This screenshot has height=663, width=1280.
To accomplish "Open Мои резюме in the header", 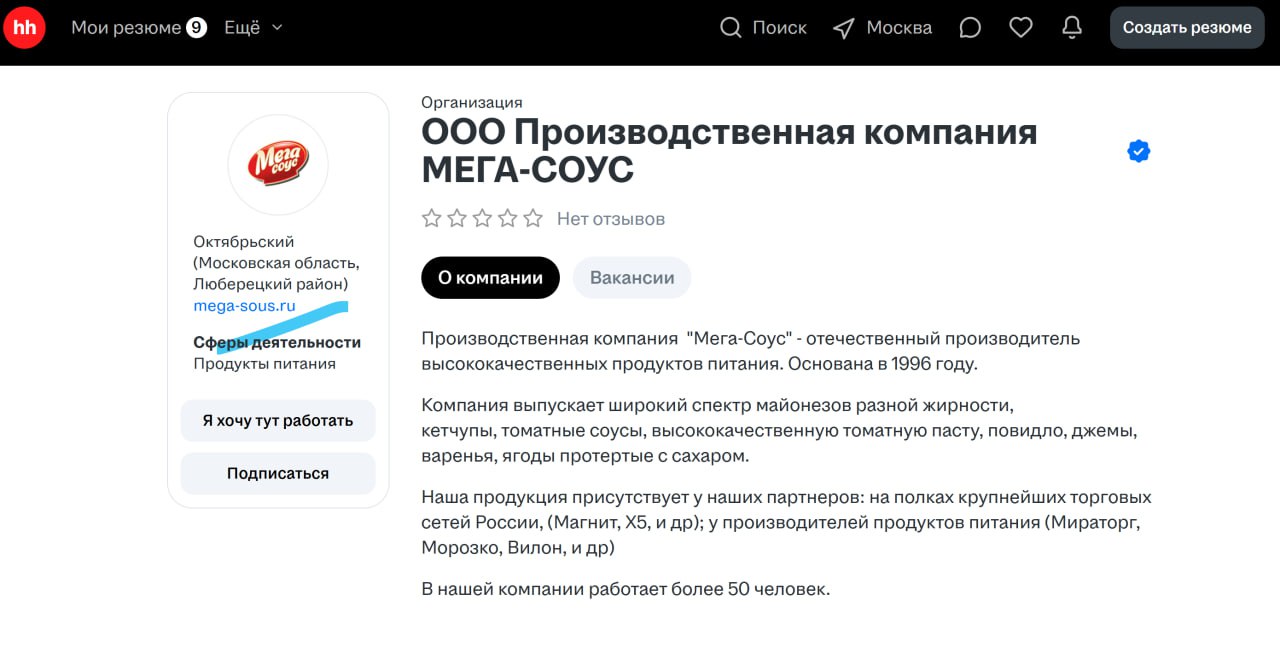I will [x=126, y=28].
